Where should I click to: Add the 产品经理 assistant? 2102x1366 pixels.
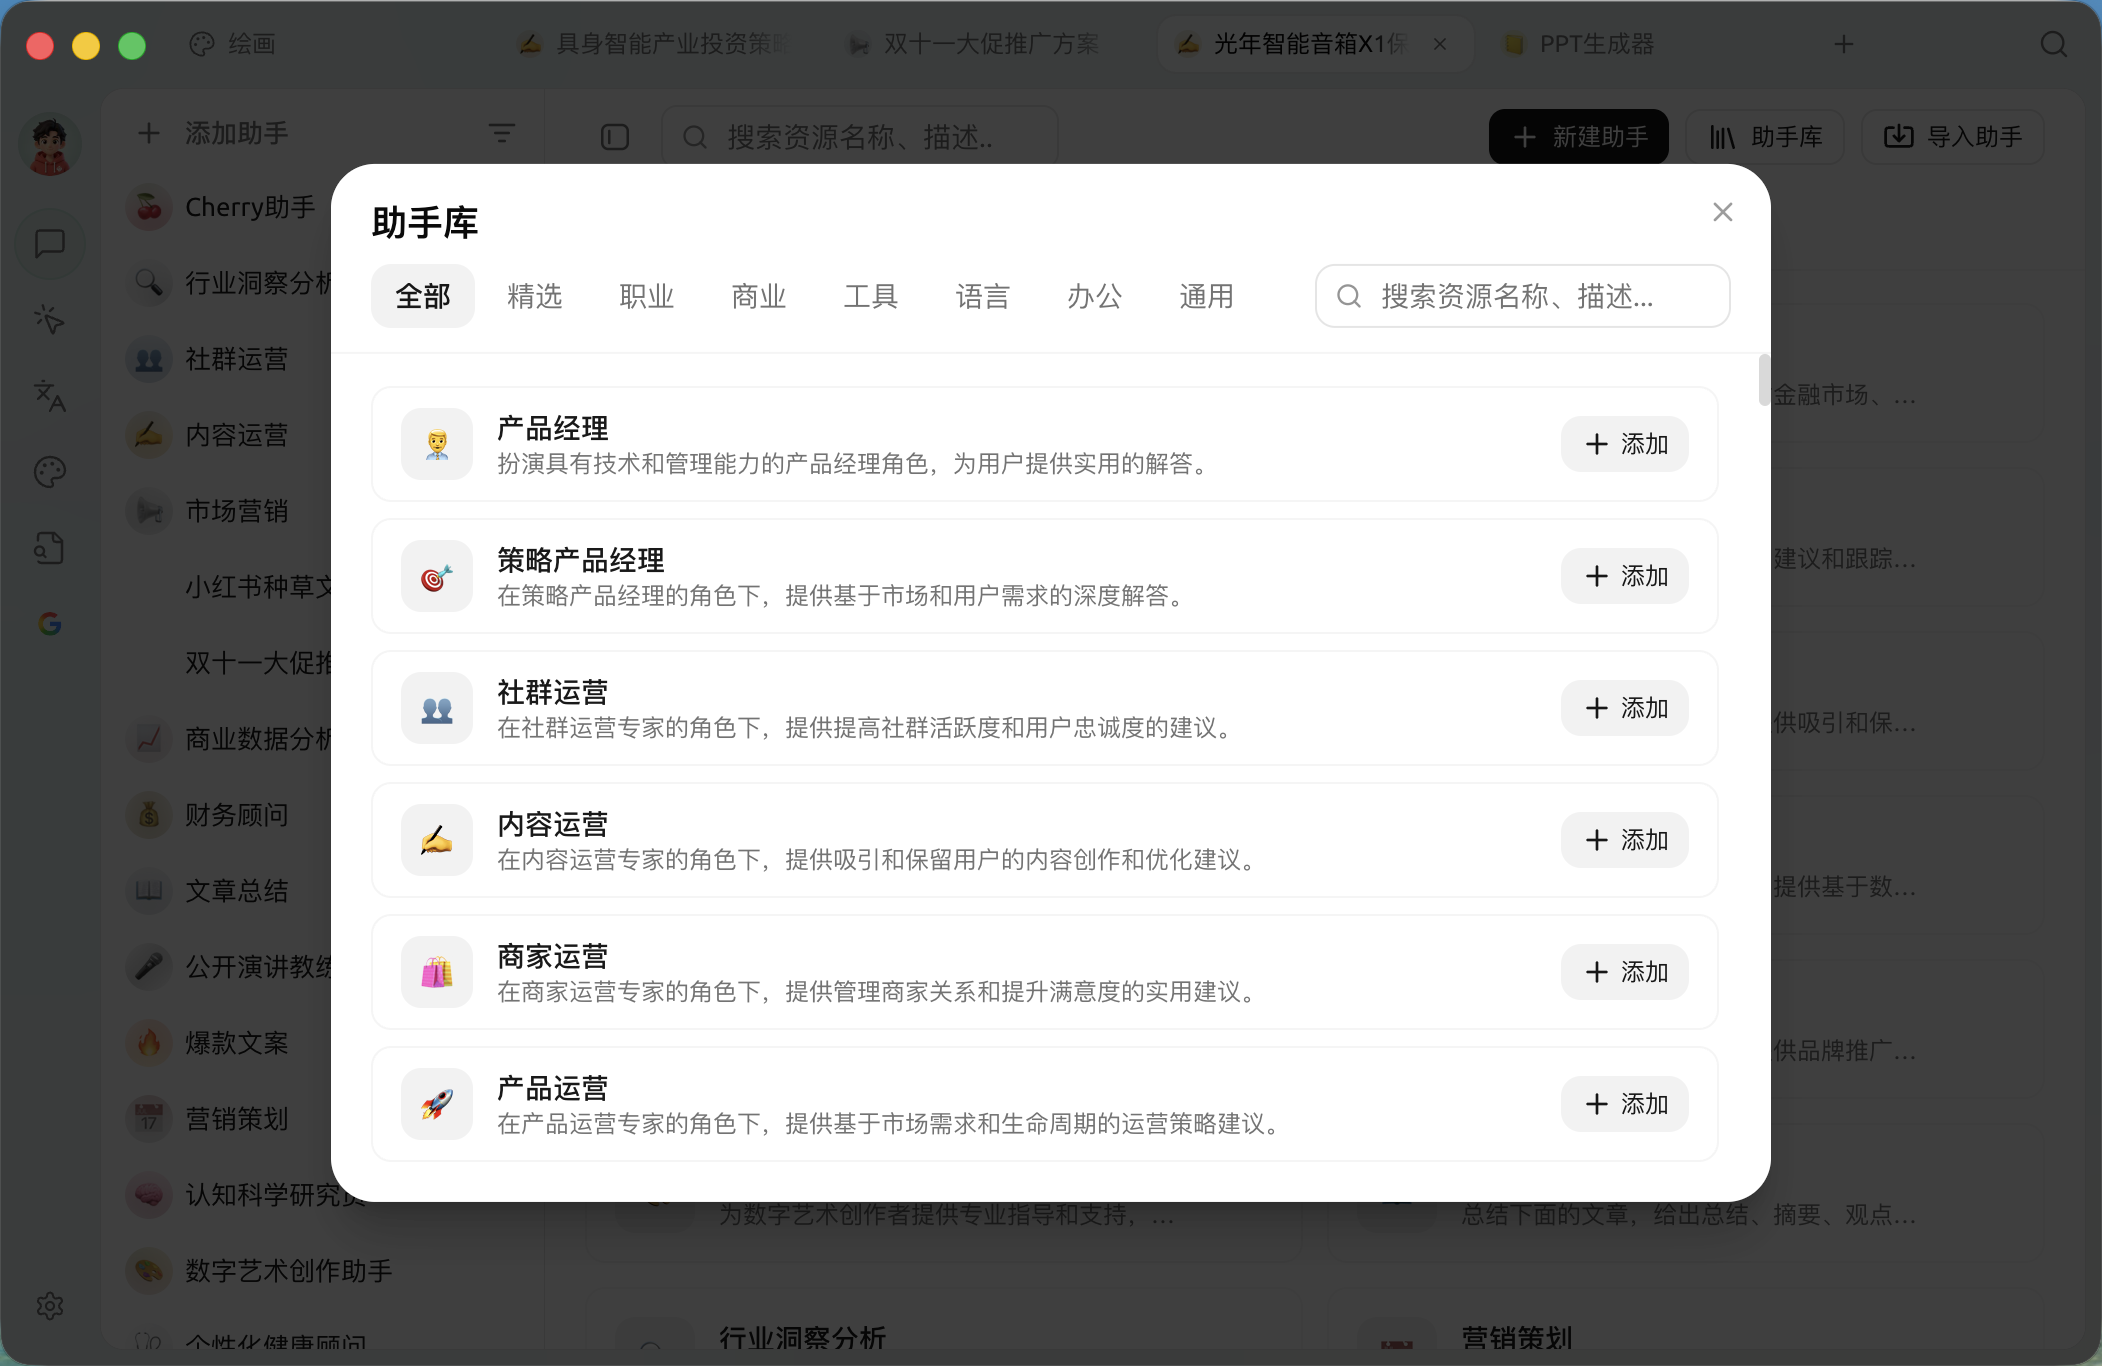[x=1625, y=444]
